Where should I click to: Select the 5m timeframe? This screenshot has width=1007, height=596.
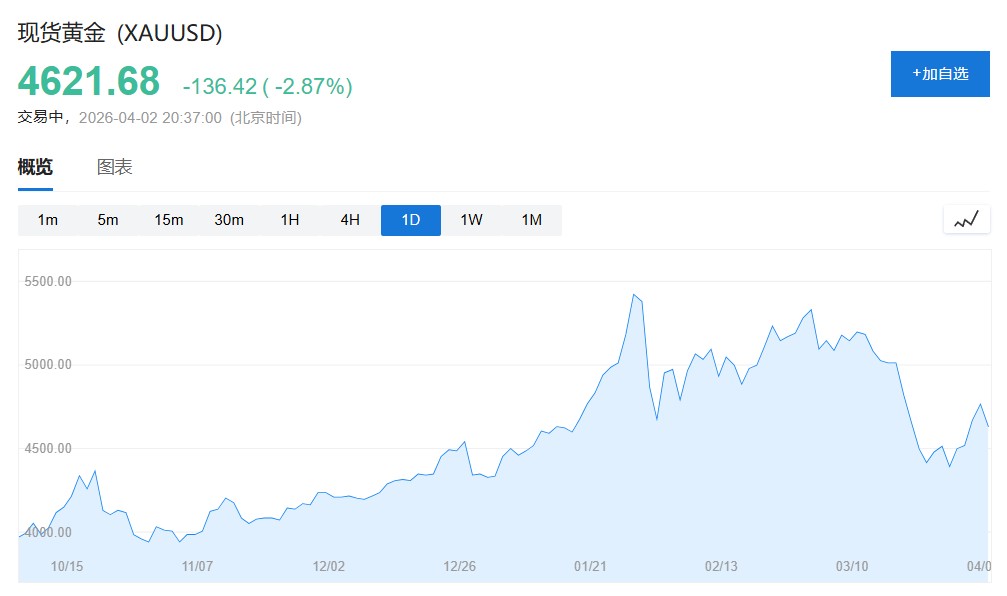(x=108, y=220)
